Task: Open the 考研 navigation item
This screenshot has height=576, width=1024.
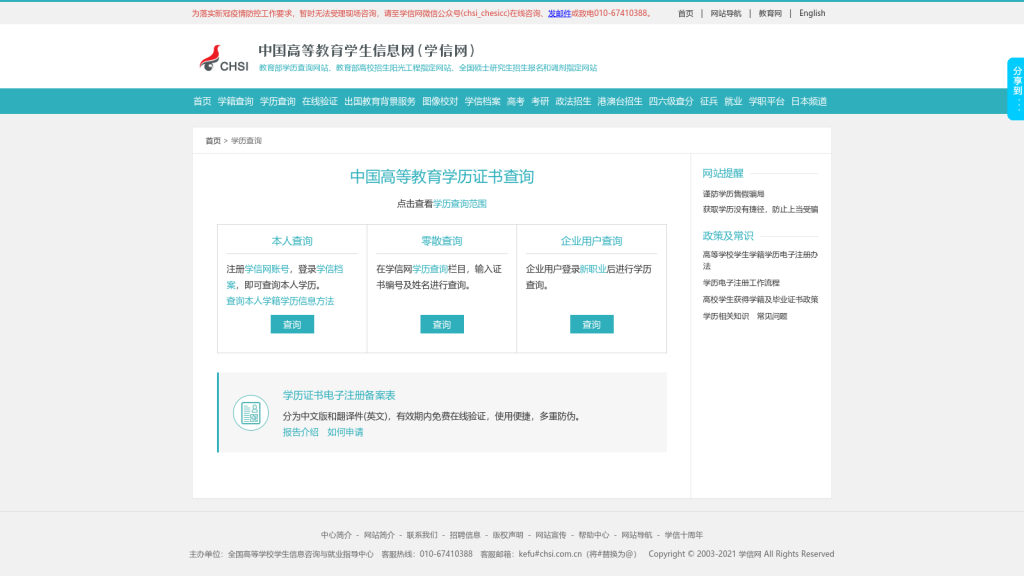Action: tap(540, 101)
